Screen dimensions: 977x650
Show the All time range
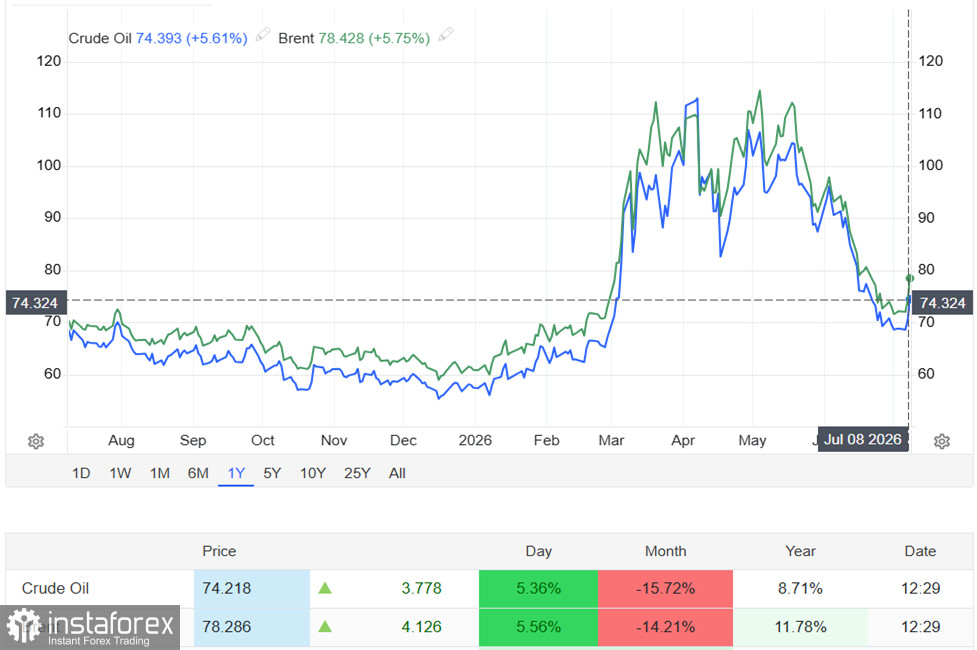tap(397, 474)
